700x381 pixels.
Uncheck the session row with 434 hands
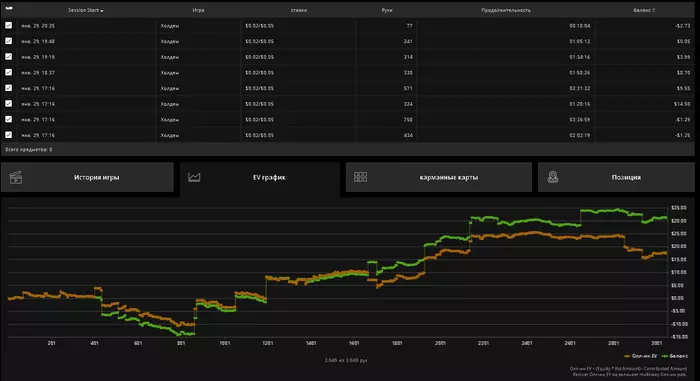click(x=8, y=135)
